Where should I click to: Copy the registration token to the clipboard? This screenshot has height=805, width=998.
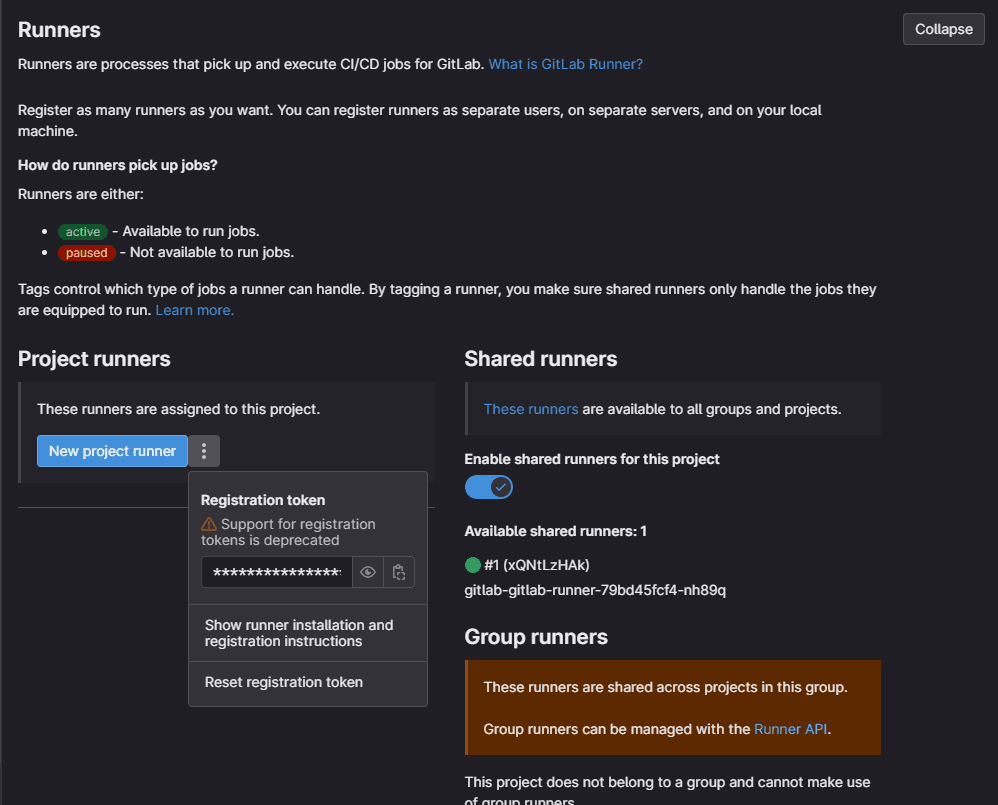click(x=398, y=572)
